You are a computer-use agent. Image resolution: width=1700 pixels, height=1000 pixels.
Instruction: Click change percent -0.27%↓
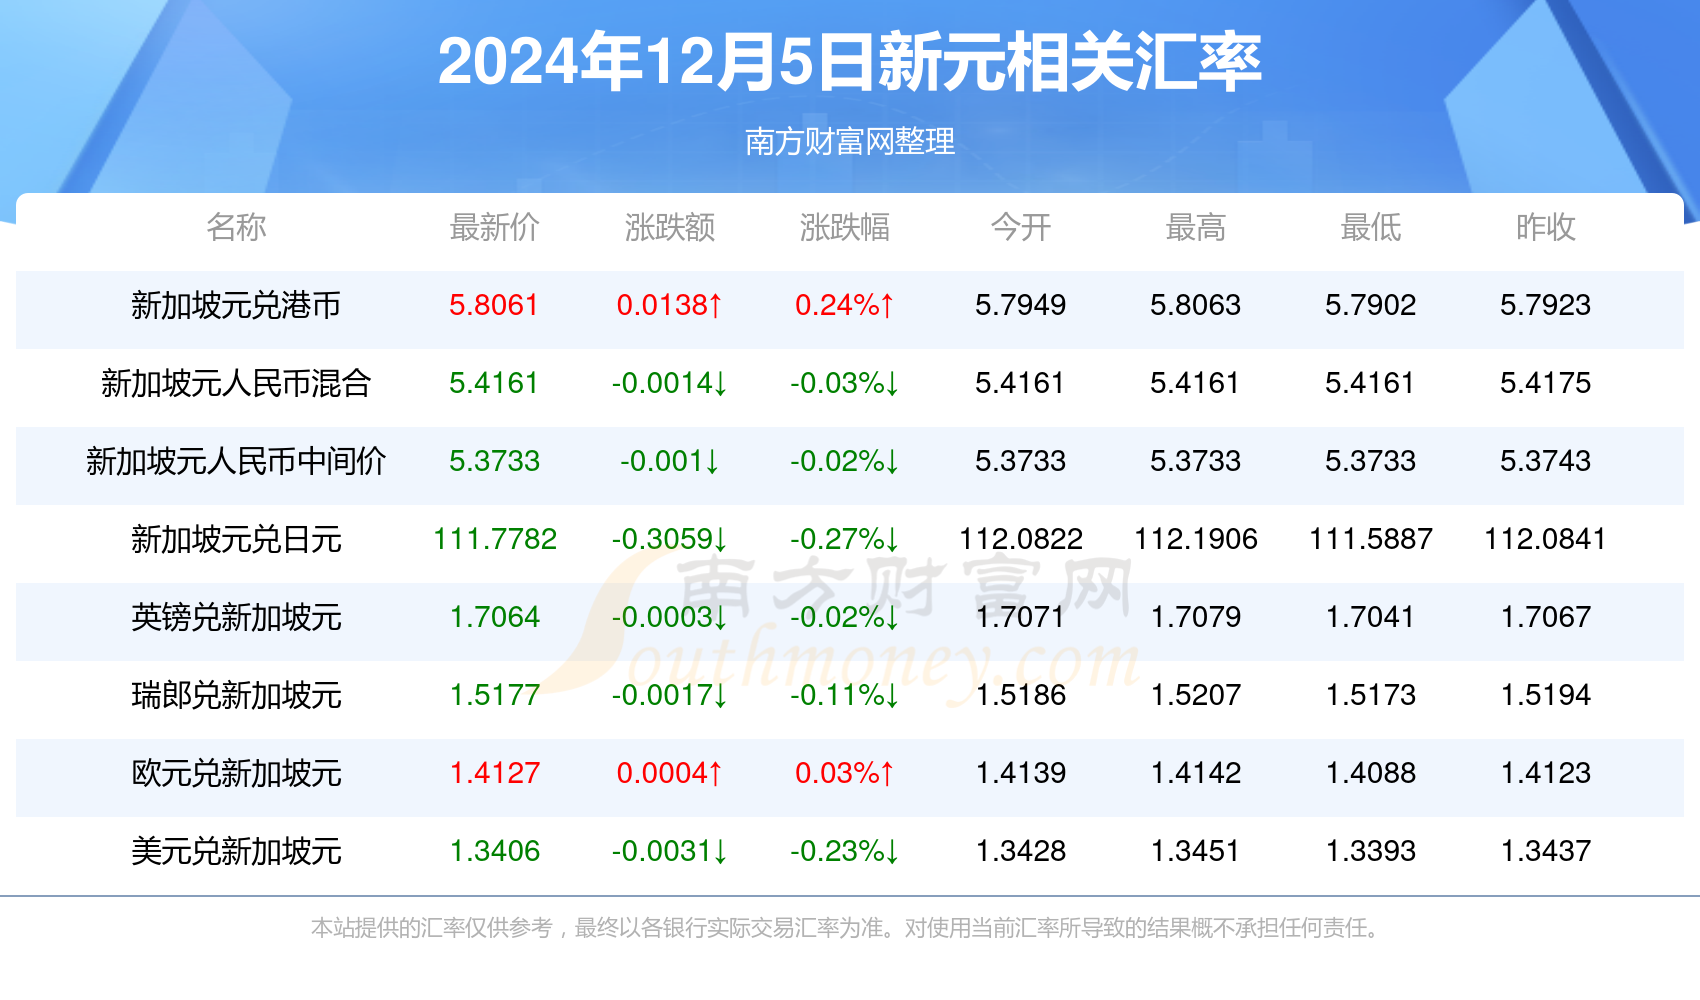[845, 539]
